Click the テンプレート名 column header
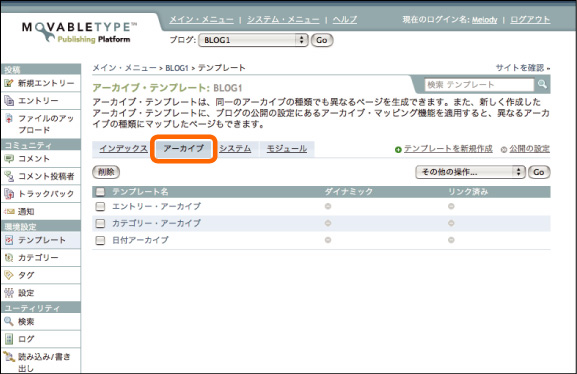577x374 pixels. click(x=140, y=192)
